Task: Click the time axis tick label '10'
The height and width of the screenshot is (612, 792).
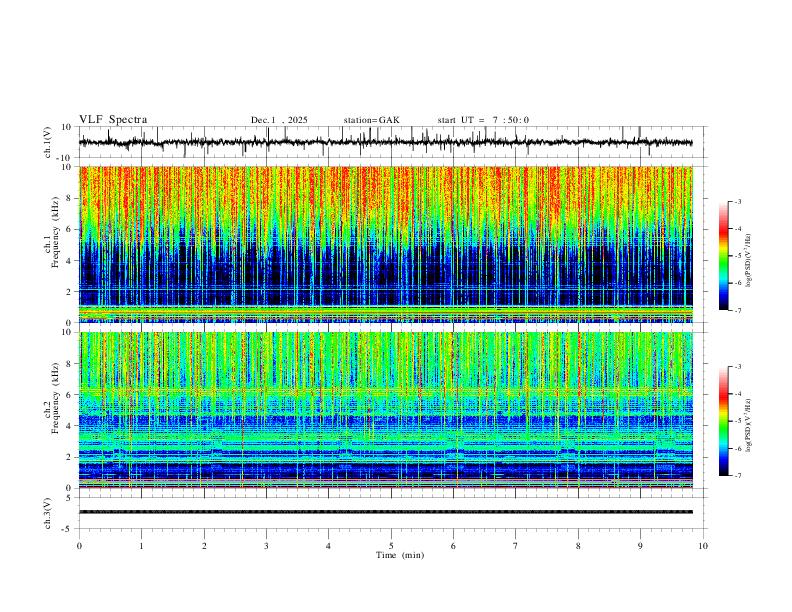Action: tap(703, 546)
